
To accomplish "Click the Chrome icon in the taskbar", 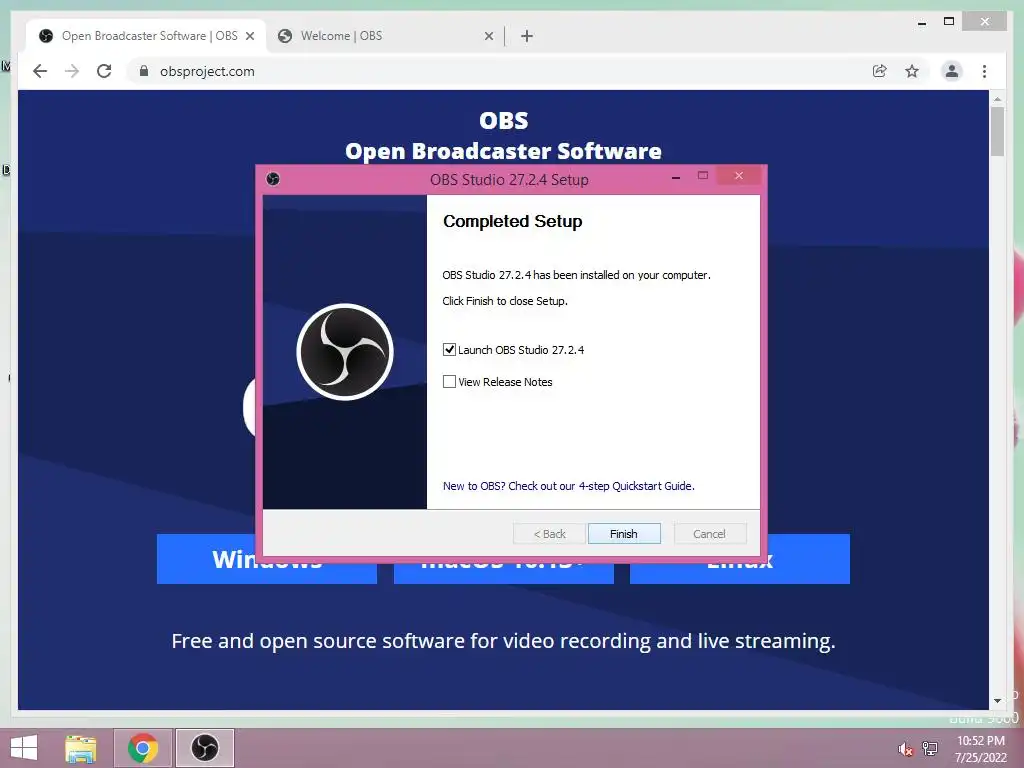I will tap(143, 748).
